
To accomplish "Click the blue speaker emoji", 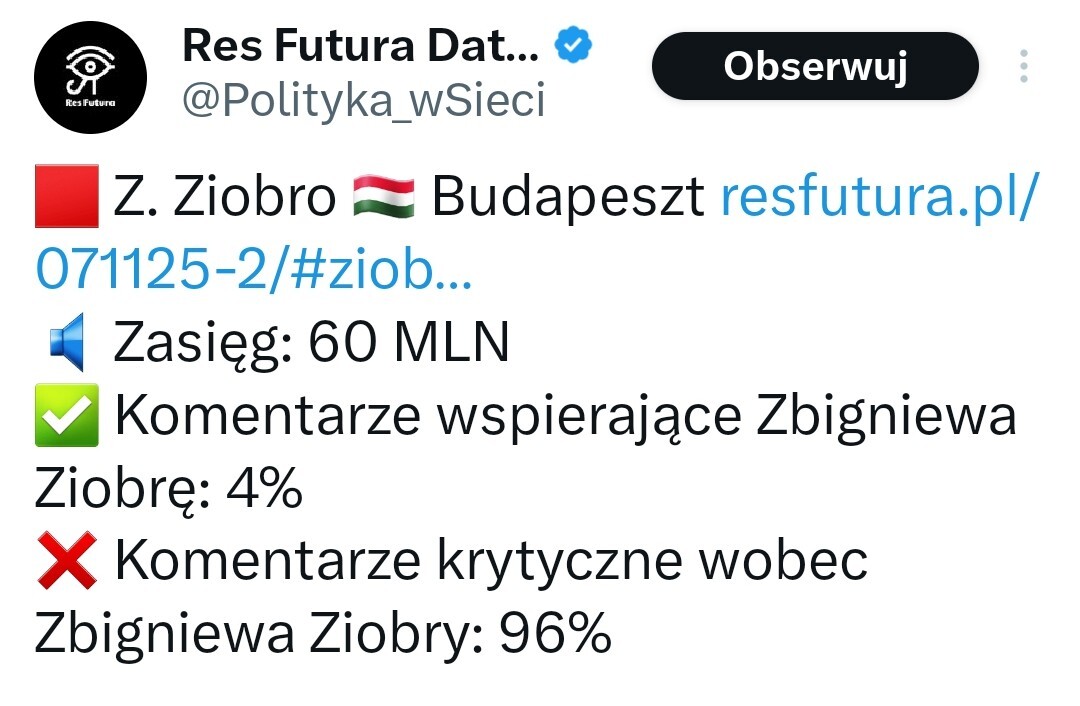I will coord(66,343).
